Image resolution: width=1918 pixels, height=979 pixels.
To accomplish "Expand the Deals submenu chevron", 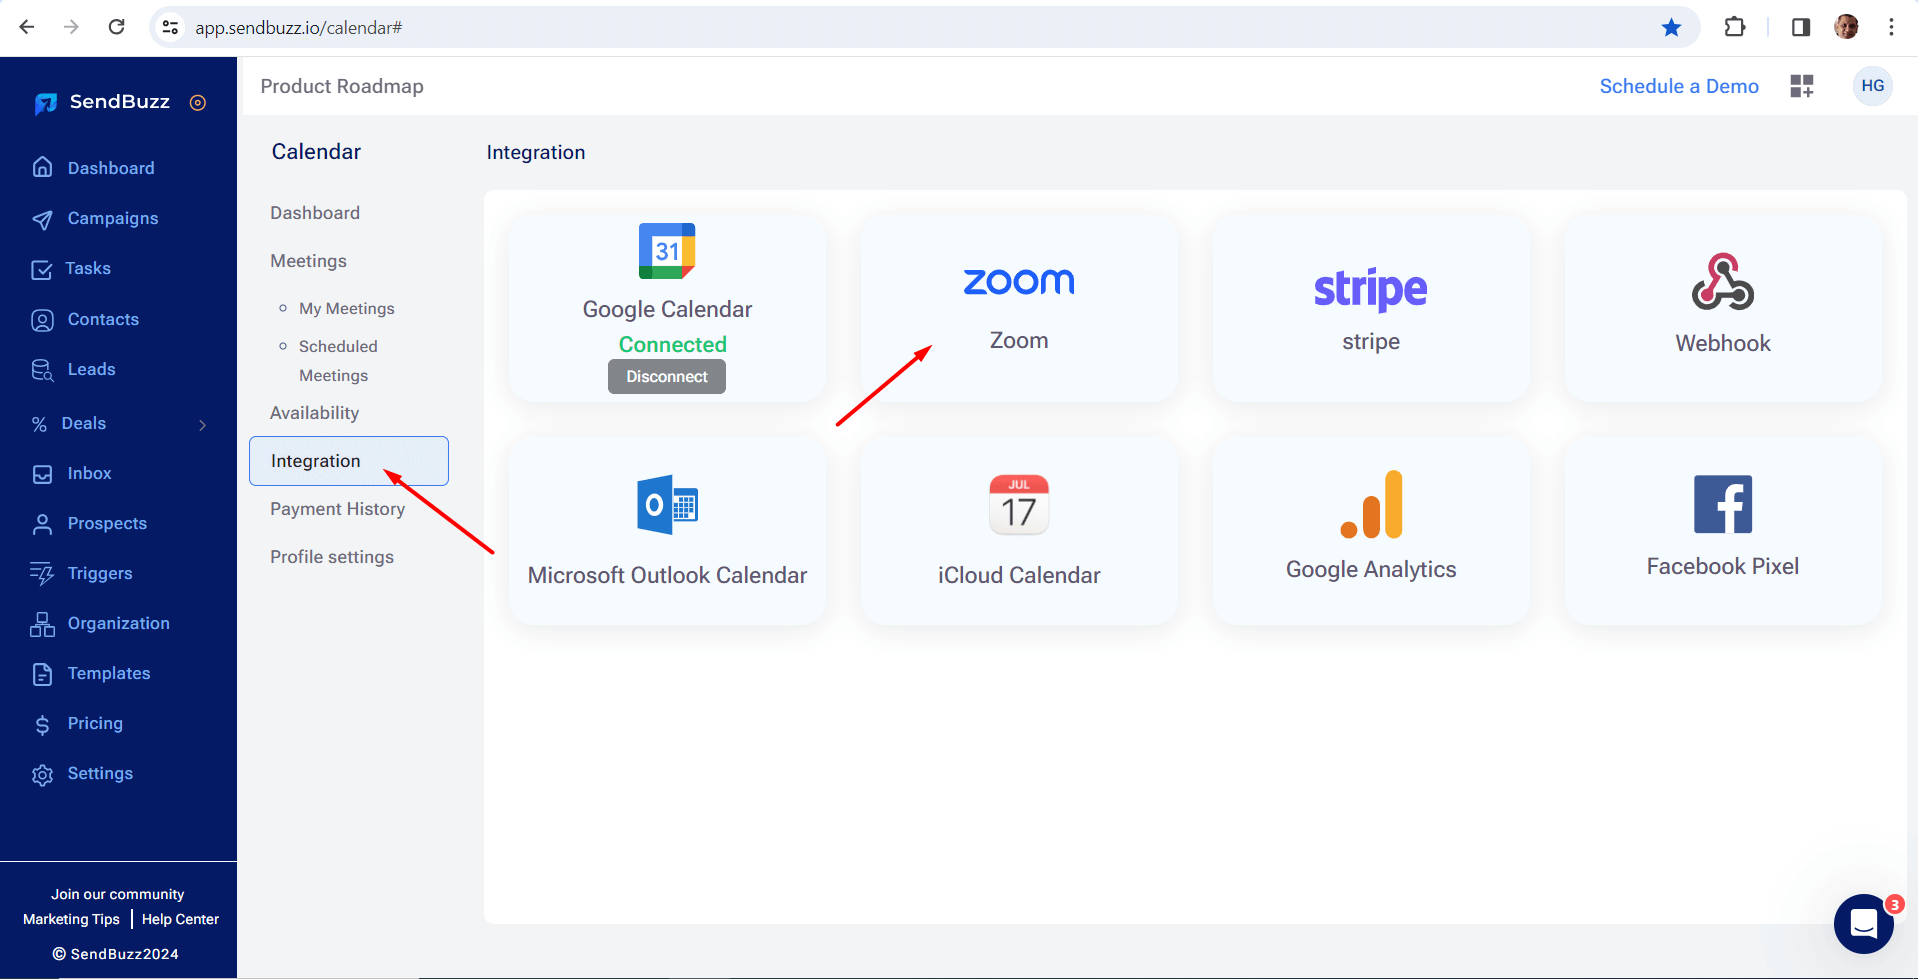I will click(x=203, y=425).
